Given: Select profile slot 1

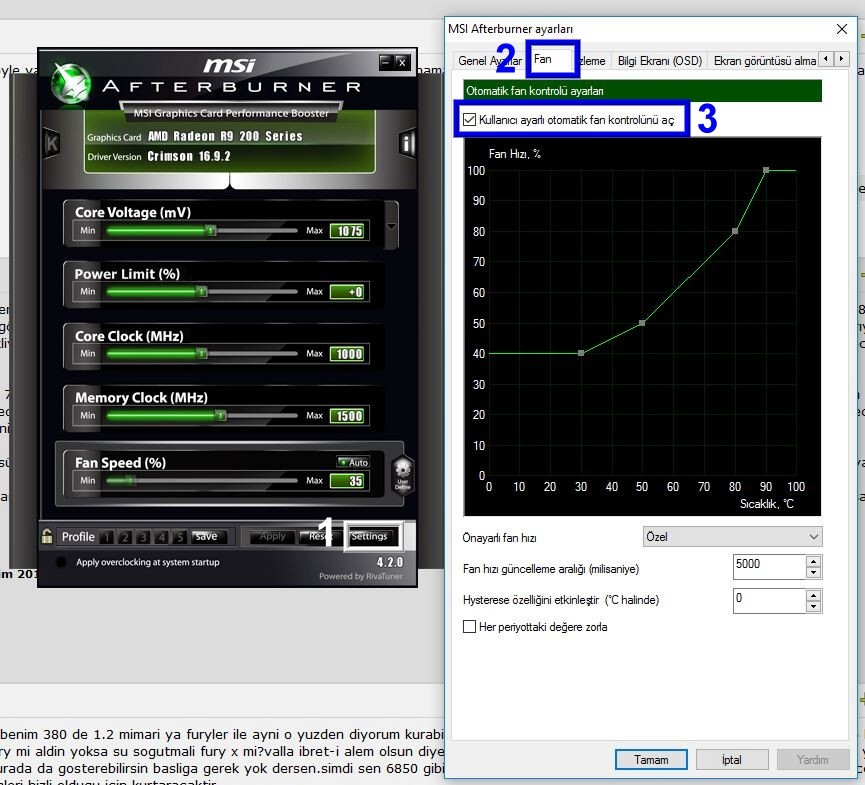Looking at the screenshot, I should (106, 537).
